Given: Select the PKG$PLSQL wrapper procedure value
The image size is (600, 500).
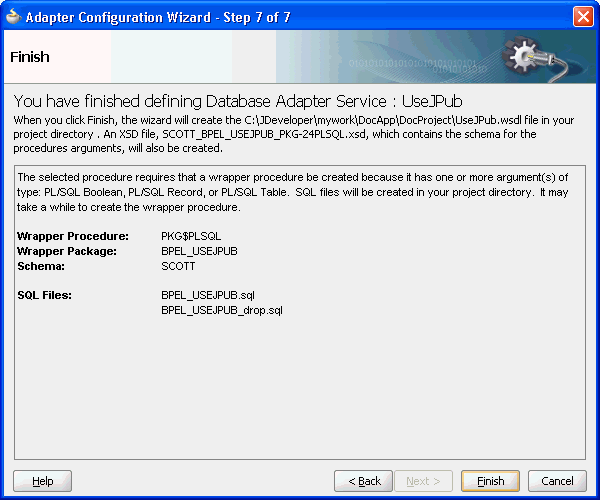Looking at the screenshot, I should pos(191,236).
